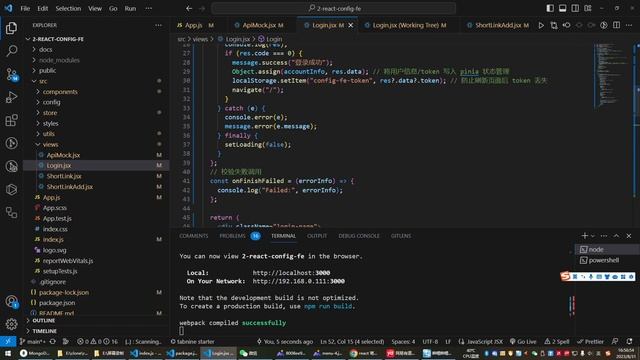This screenshot has height=360, width=640.
Task: Open logo.svg in explorer
Action: tap(54, 250)
